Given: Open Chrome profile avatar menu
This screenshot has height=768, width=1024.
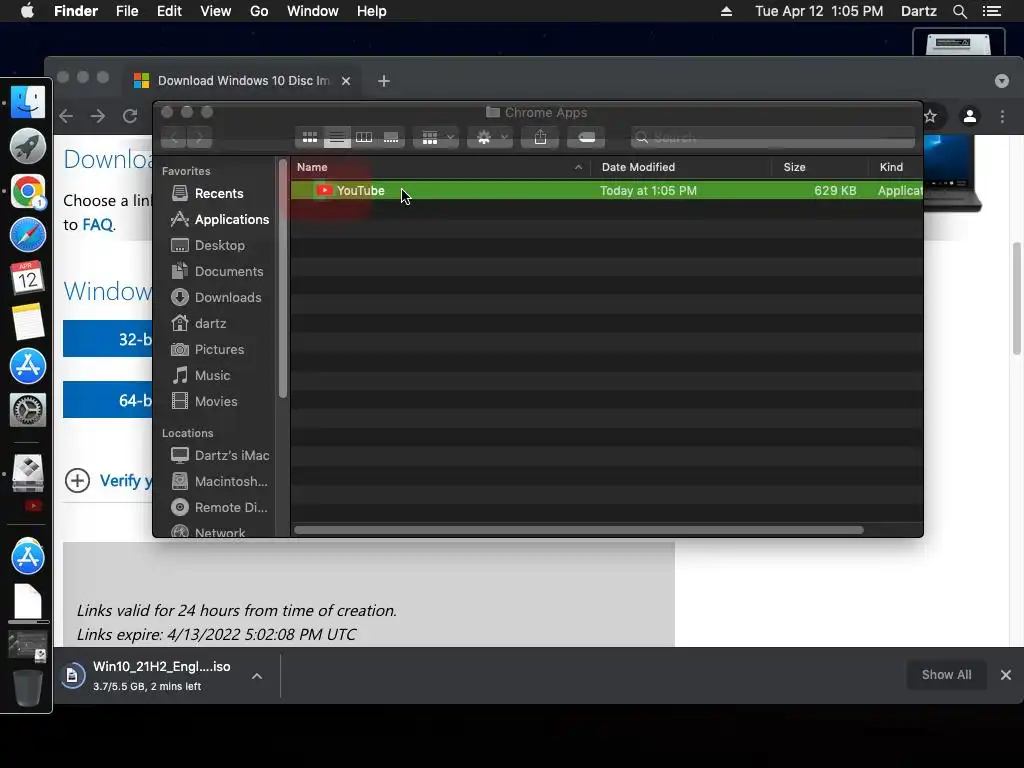Looking at the screenshot, I should click(970, 116).
